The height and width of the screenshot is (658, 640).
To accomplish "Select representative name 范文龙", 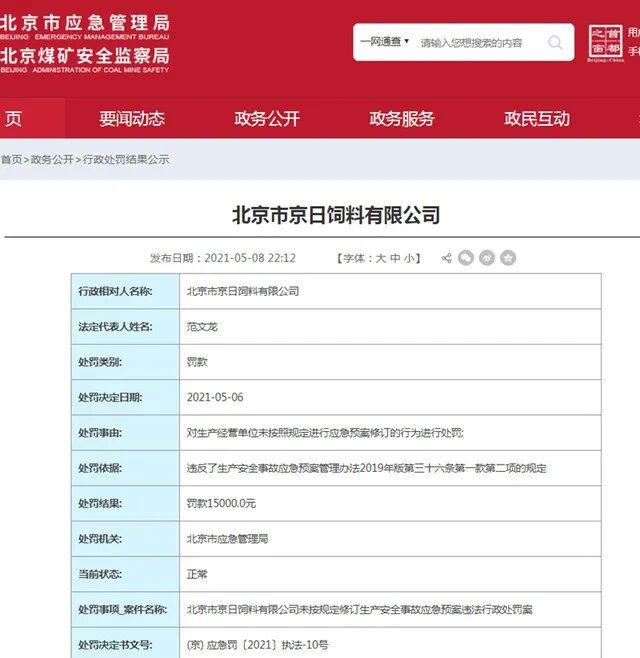I will pos(202,326).
